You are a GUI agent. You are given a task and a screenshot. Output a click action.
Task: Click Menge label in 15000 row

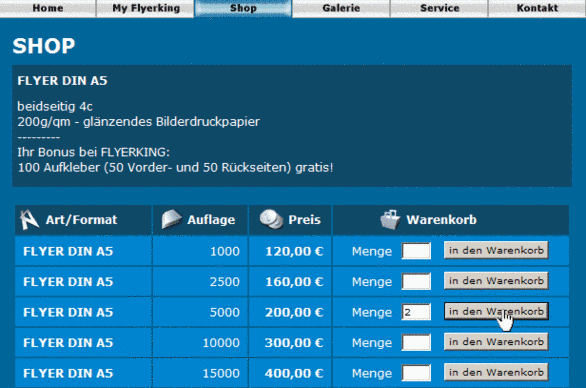pos(372,373)
